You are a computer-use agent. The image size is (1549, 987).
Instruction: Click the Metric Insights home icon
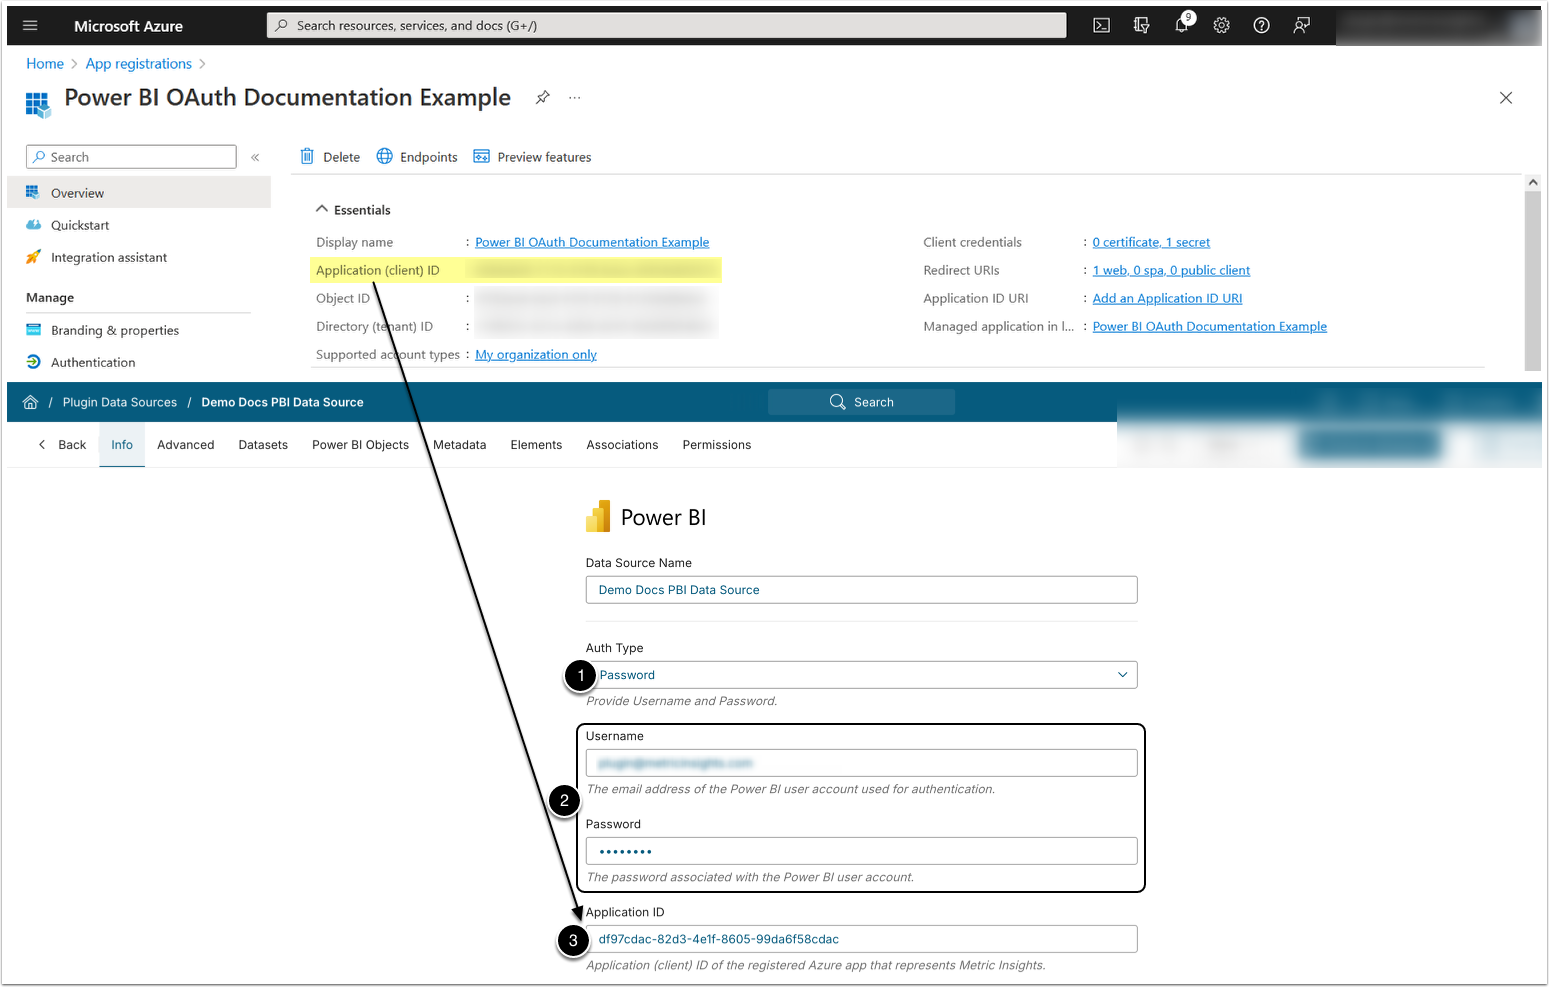[x=30, y=402]
